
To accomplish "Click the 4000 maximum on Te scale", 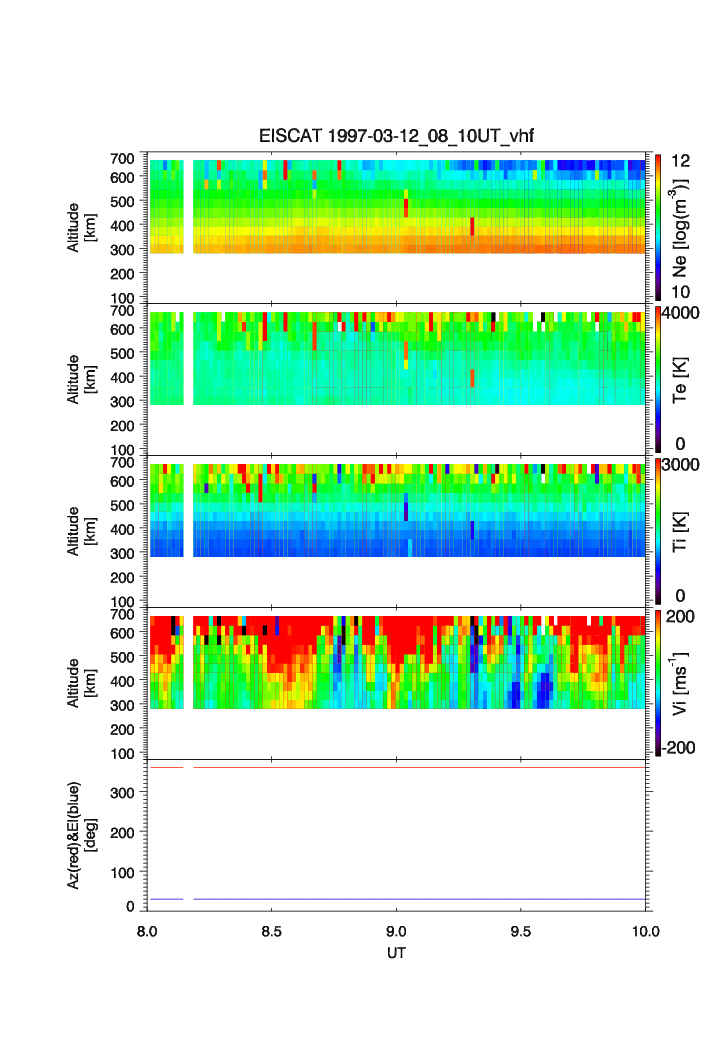I will click(x=681, y=313).
